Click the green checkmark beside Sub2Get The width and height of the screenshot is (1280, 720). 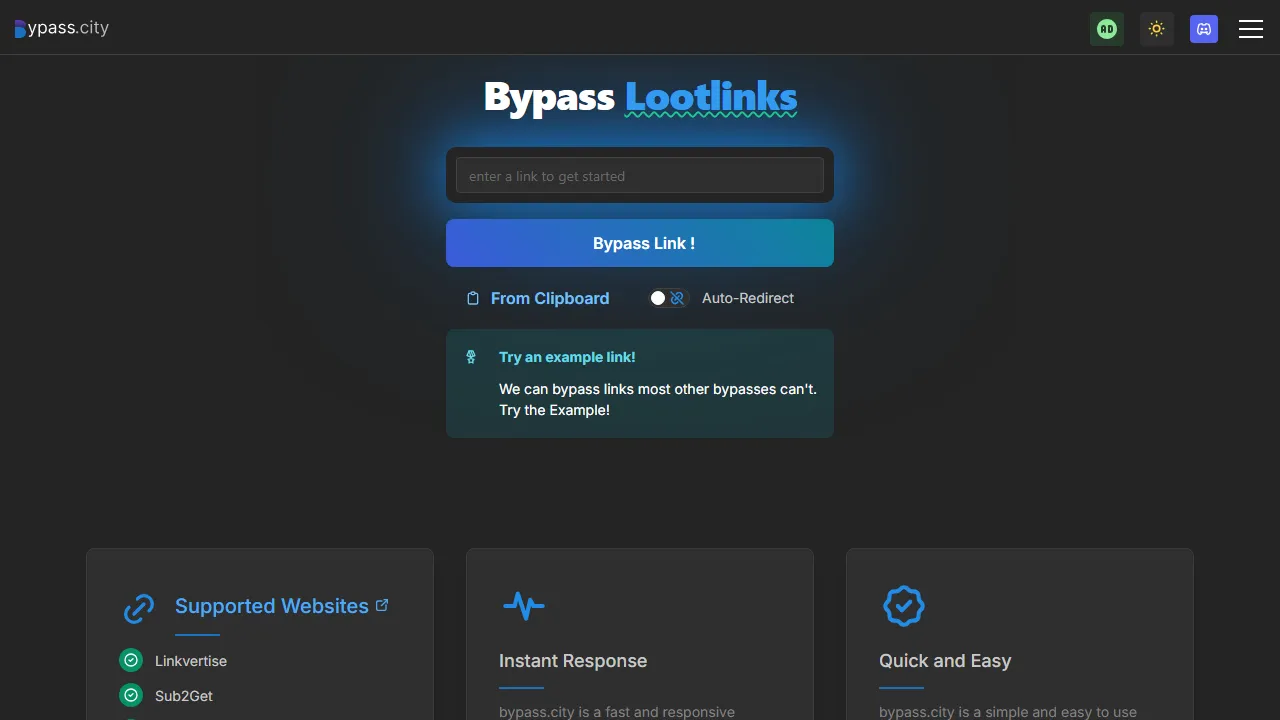pyautogui.click(x=131, y=695)
